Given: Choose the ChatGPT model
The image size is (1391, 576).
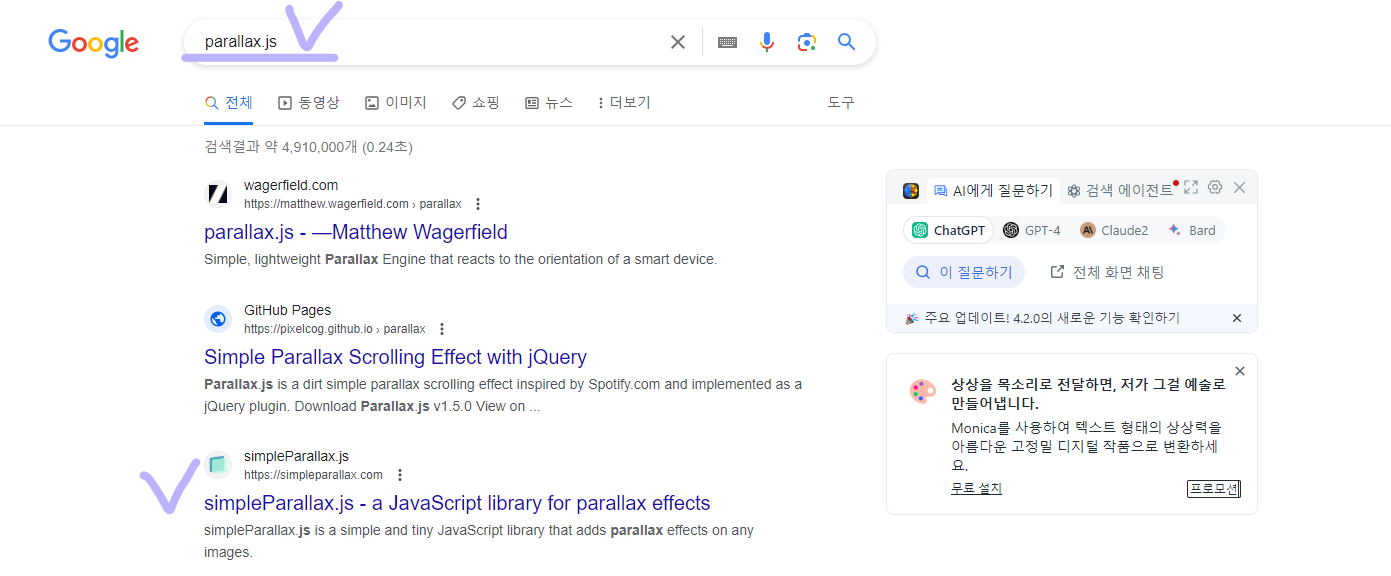Looking at the screenshot, I should tap(949, 230).
